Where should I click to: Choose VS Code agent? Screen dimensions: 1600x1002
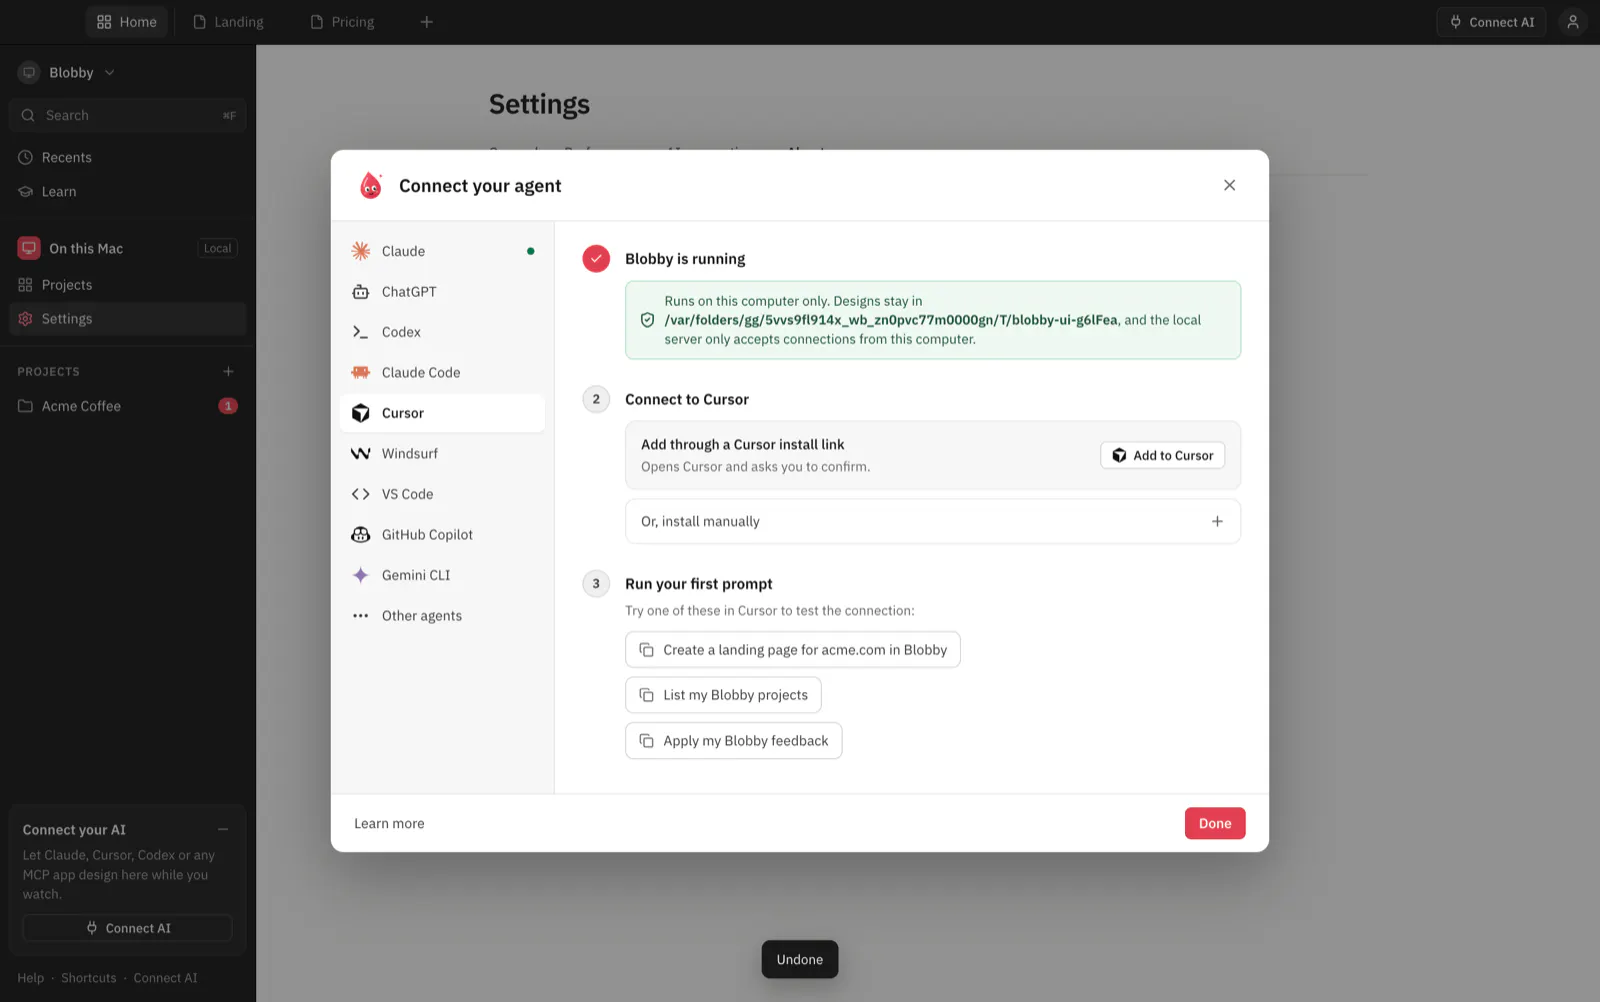click(x=442, y=494)
